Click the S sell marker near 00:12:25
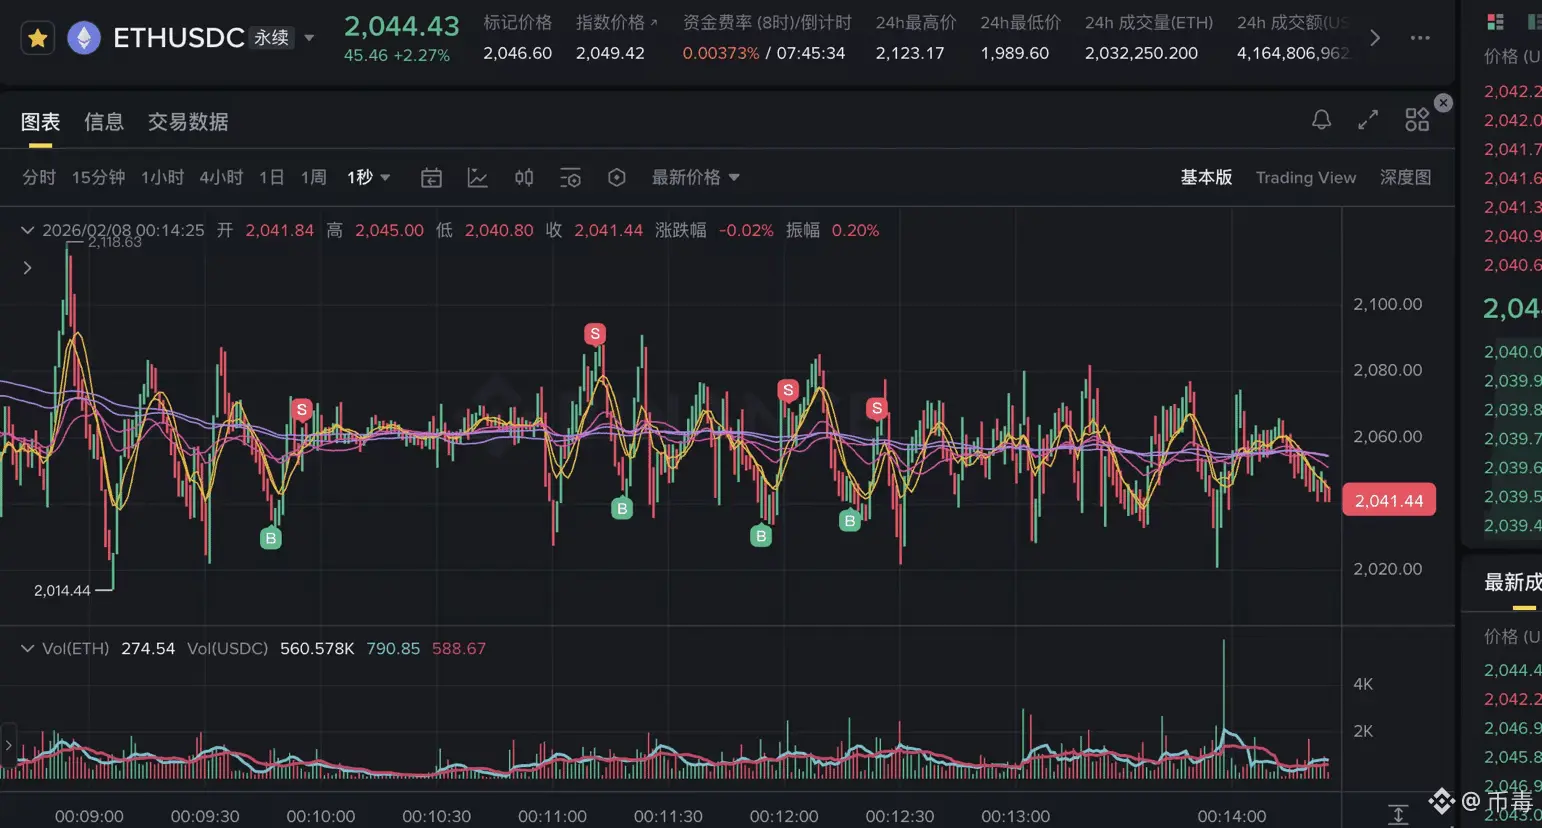Viewport: 1542px width, 828px height. tap(877, 408)
